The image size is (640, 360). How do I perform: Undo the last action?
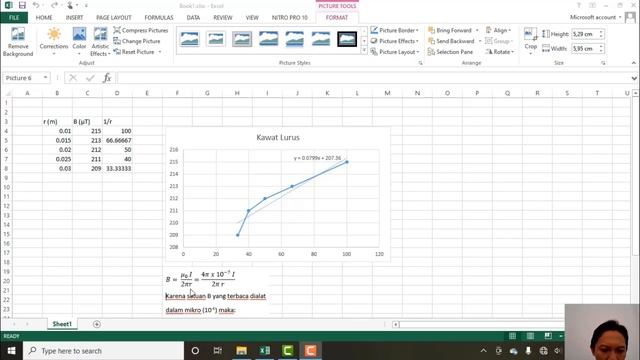click(x=36, y=5)
